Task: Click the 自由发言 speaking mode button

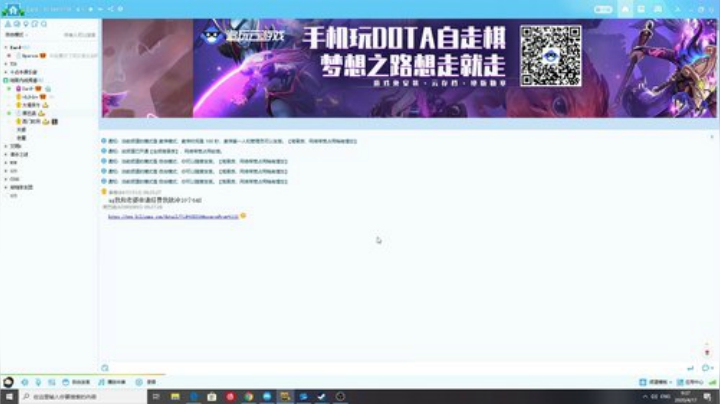Action: click(x=76, y=382)
